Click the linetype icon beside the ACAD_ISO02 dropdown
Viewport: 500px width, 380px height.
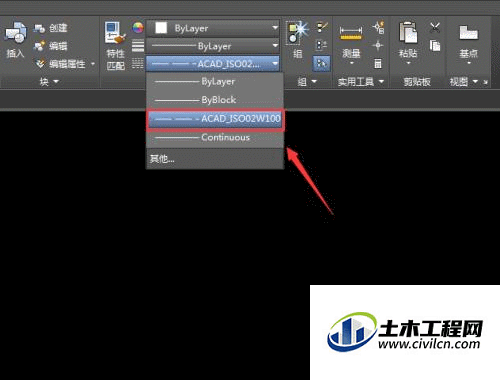pos(138,63)
